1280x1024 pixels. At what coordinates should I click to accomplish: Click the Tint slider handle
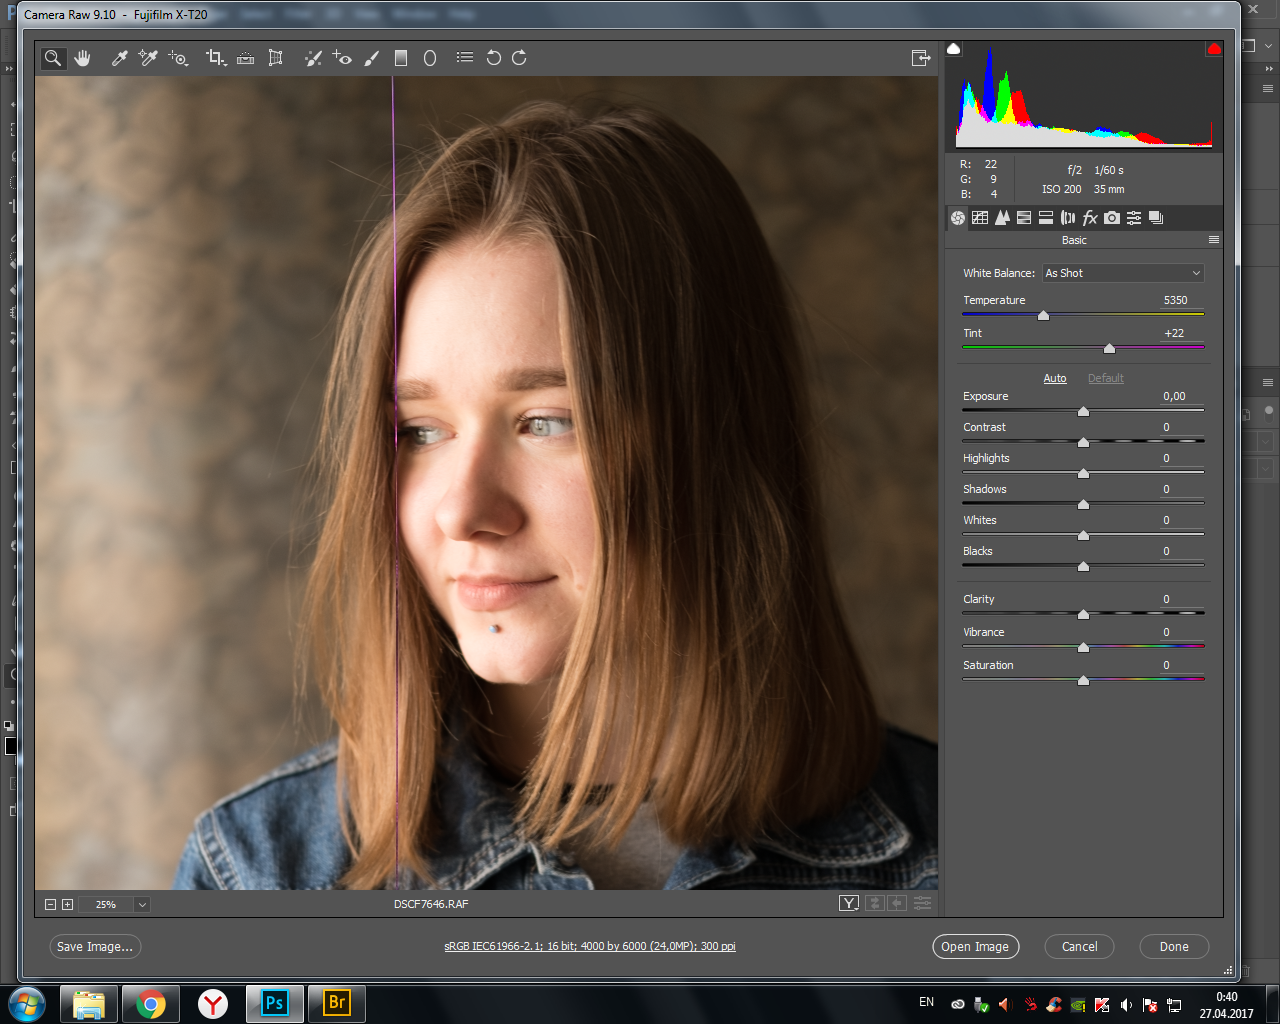pos(1109,348)
